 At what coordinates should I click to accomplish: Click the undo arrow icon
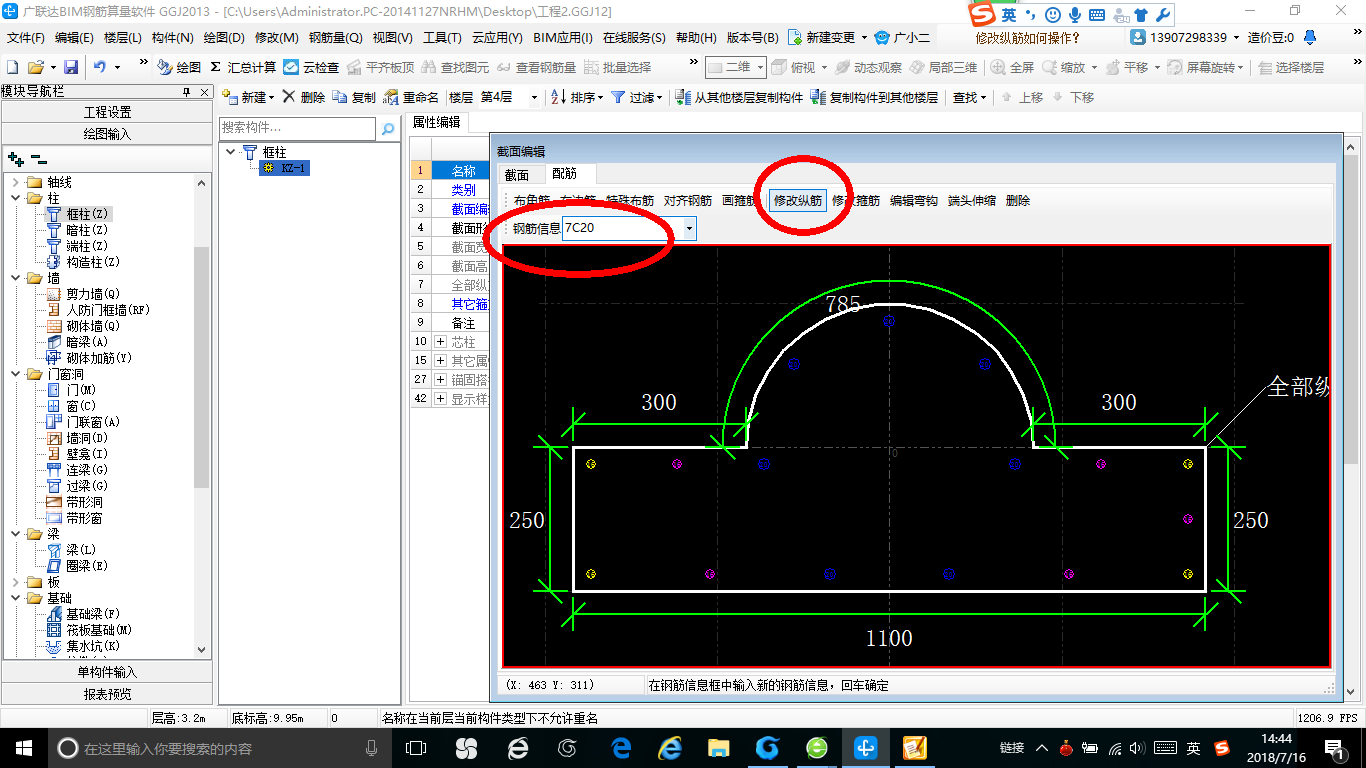(x=100, y=67)
